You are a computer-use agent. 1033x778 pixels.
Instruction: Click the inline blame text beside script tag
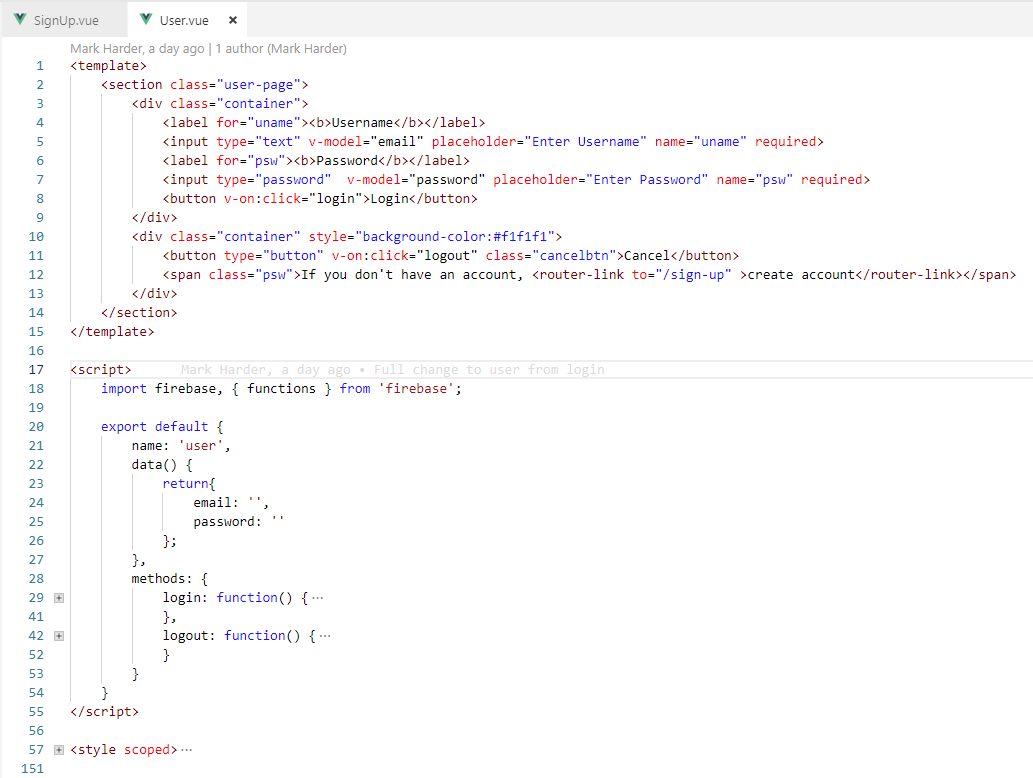coord(392,370)
